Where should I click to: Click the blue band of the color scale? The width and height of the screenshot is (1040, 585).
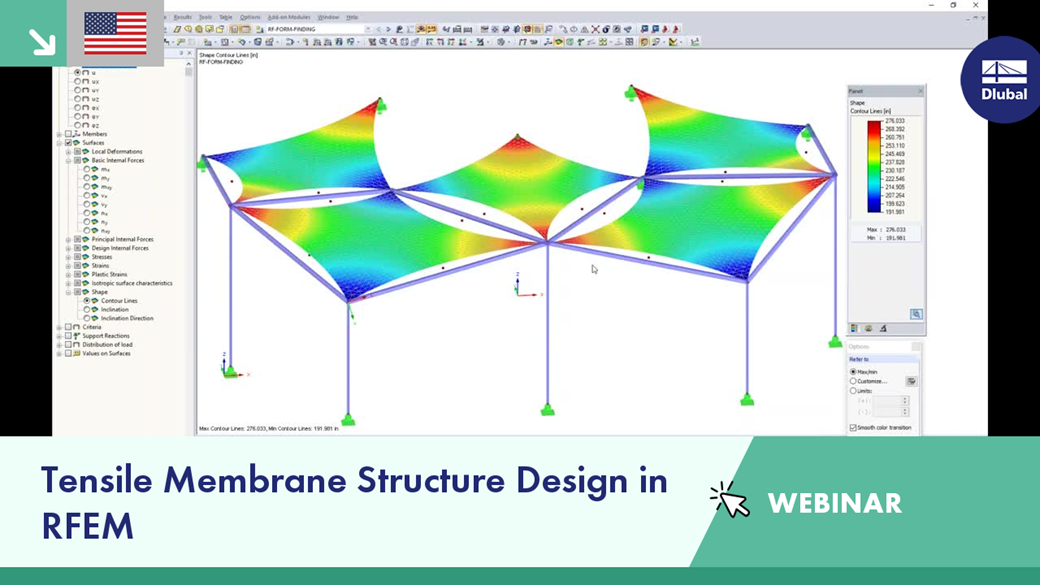pyautogui.click(x=874, y=204)
